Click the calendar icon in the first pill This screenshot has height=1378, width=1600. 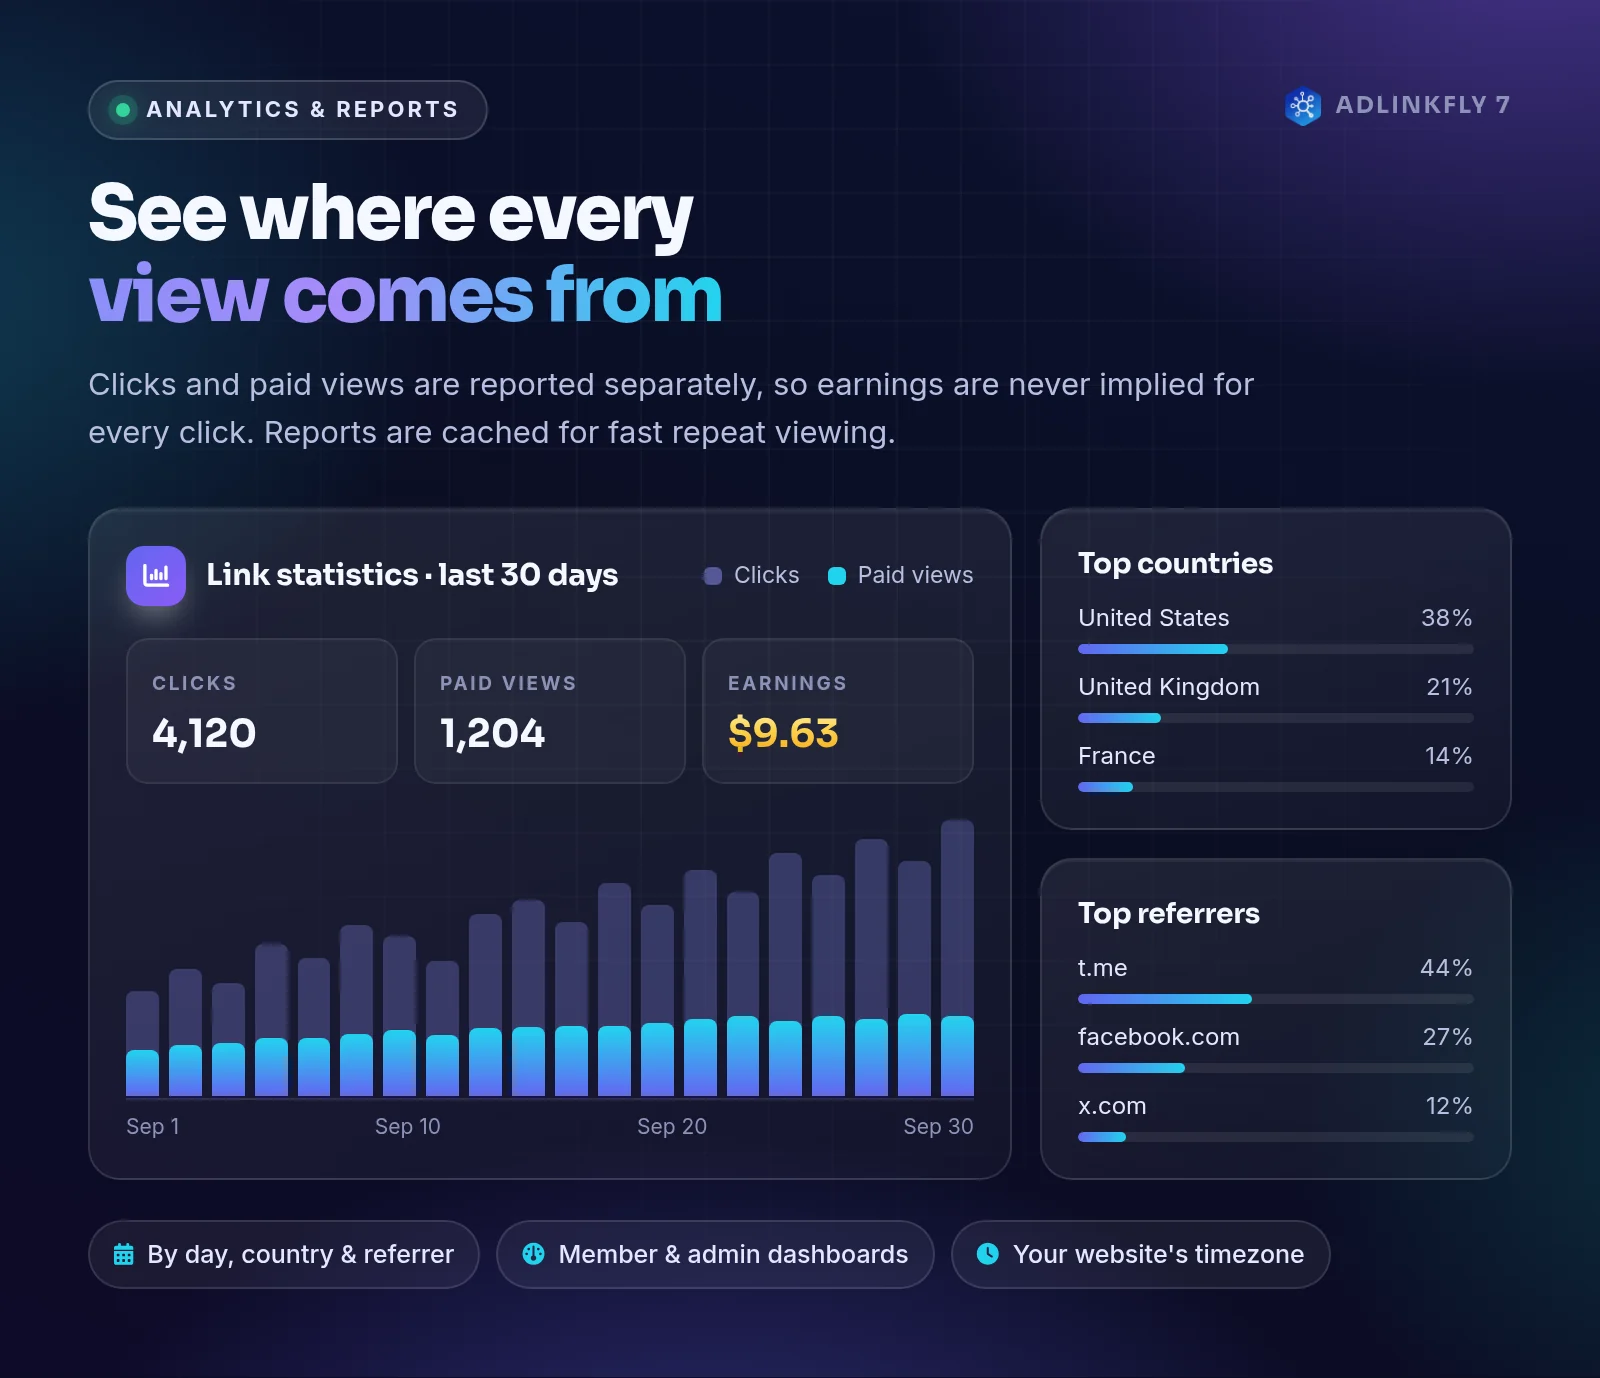point(124,1254)
